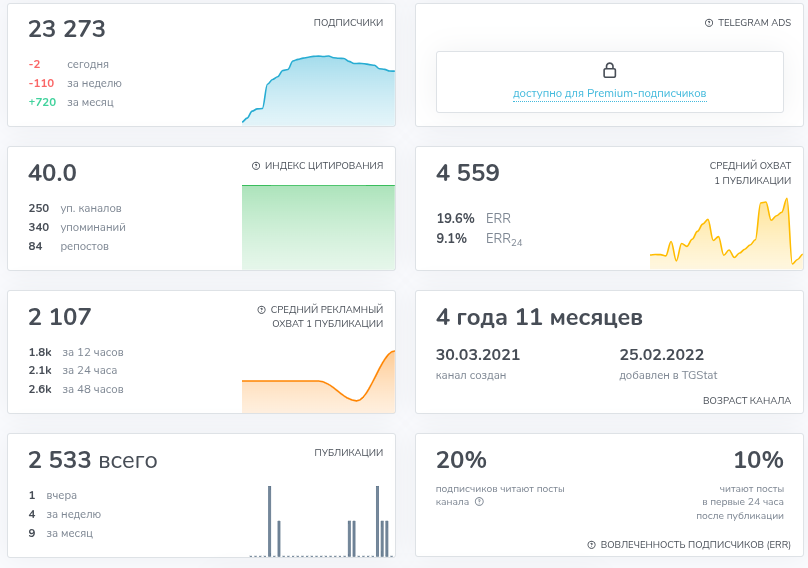
Task: Click help icon beside СРЕДНИЙ РЕКЛАМНЫЙ ОХВАТ
Action: [x=261, y=310]
